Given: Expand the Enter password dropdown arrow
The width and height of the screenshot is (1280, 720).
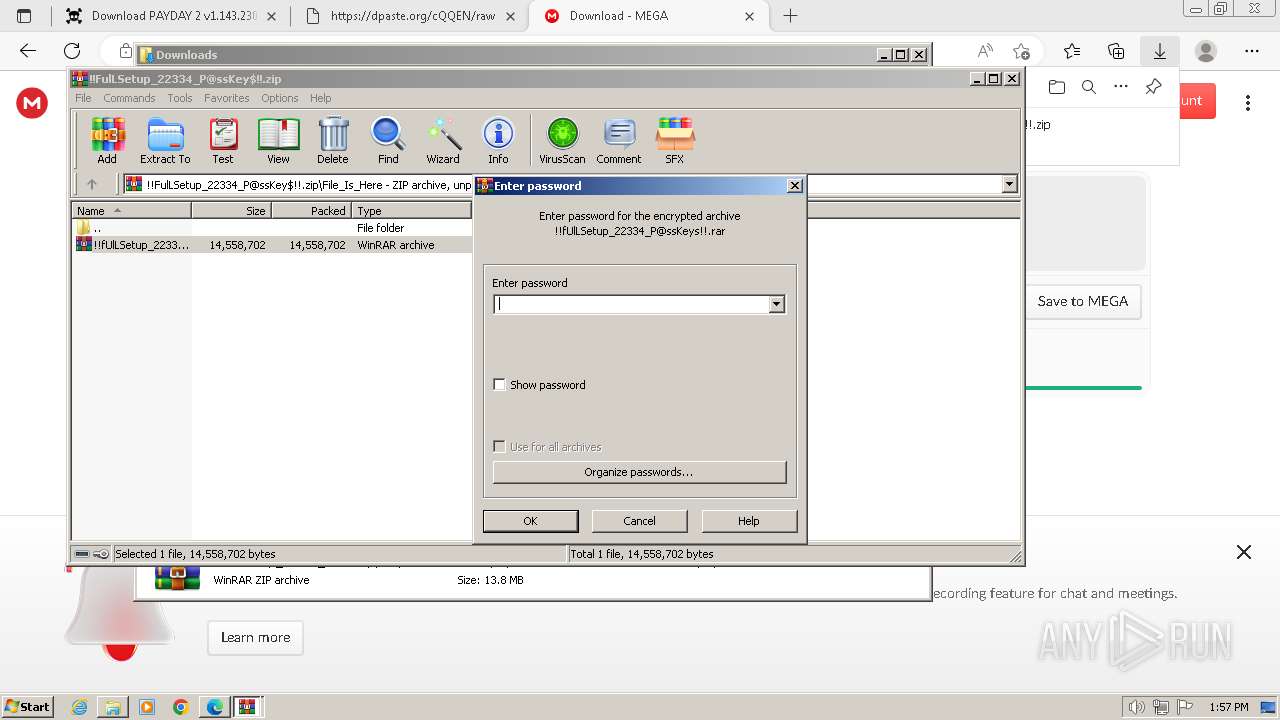Looking at the screenshot, I should (x=777, y=304).
